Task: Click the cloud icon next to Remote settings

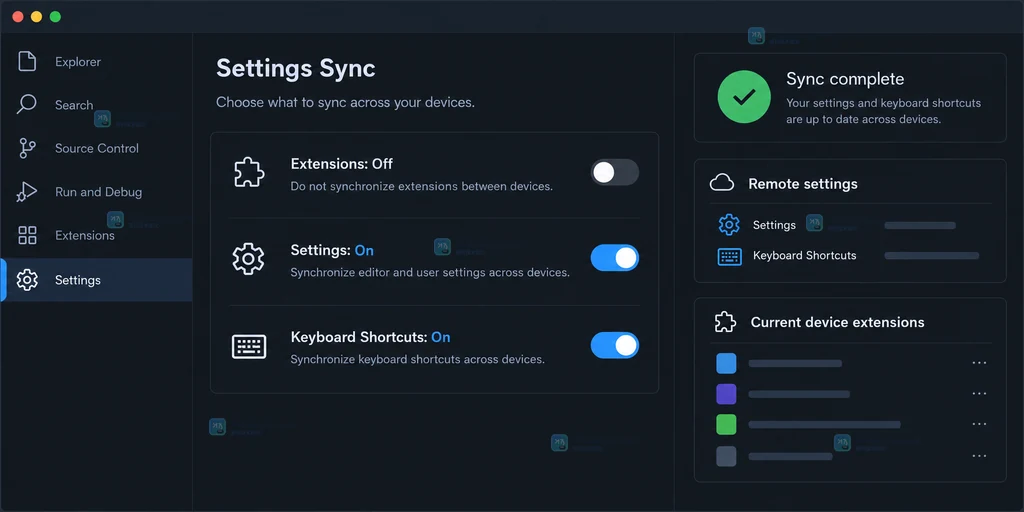Action: [x=722, y=184]
